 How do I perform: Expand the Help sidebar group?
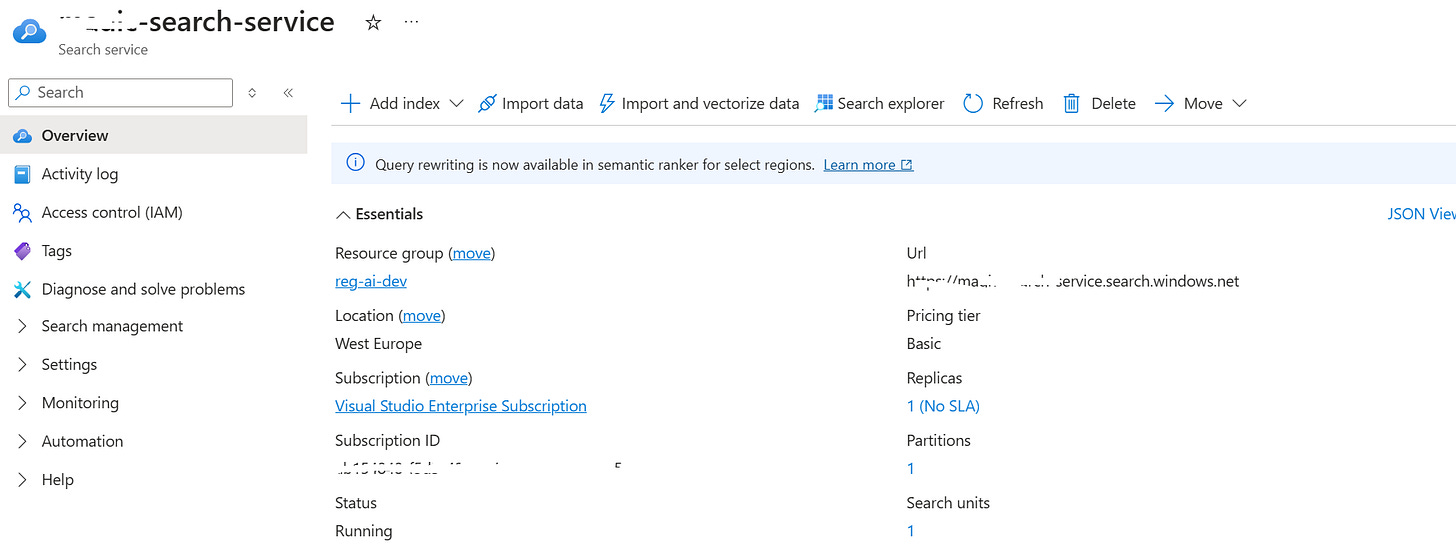click(22, 480)
